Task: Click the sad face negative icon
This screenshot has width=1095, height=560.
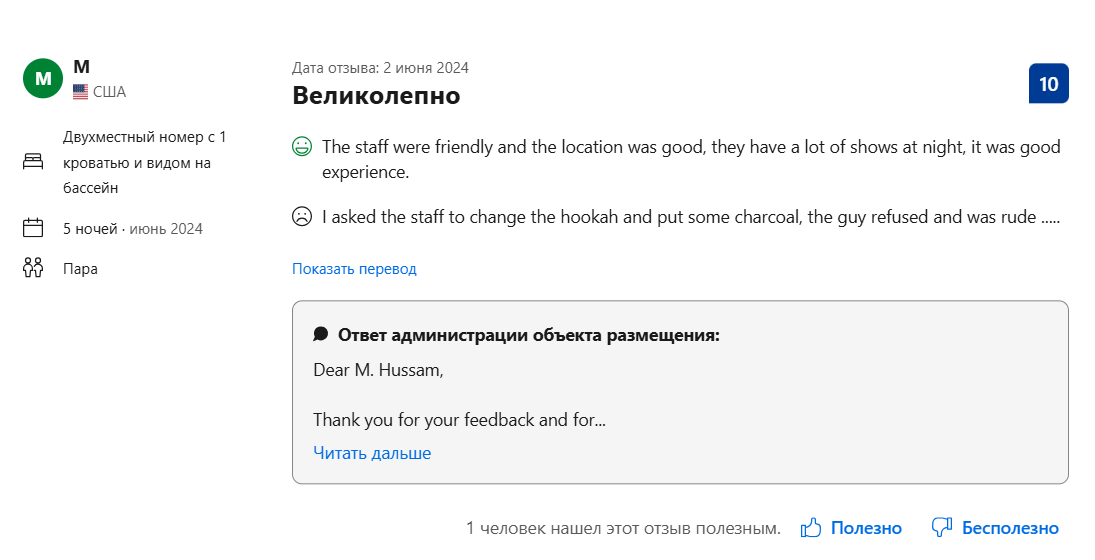Action: (302, 216)
